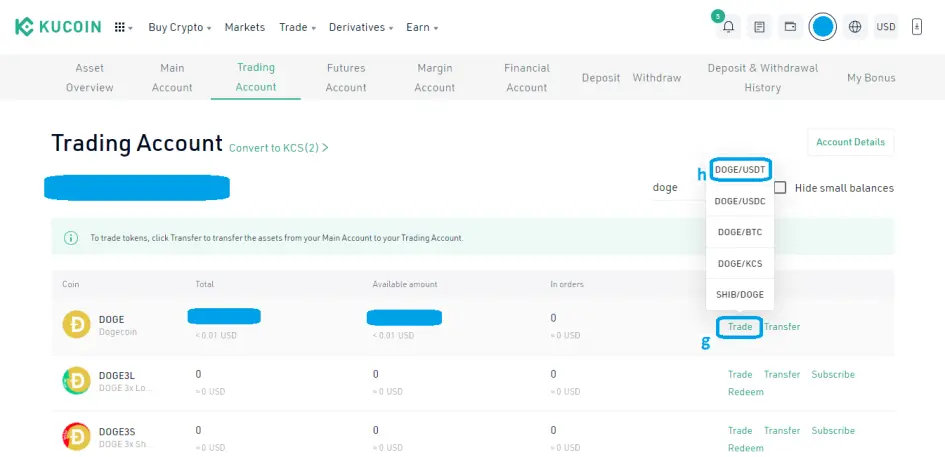Click the Total column header
945x457 pixels.
click(204, 284)
